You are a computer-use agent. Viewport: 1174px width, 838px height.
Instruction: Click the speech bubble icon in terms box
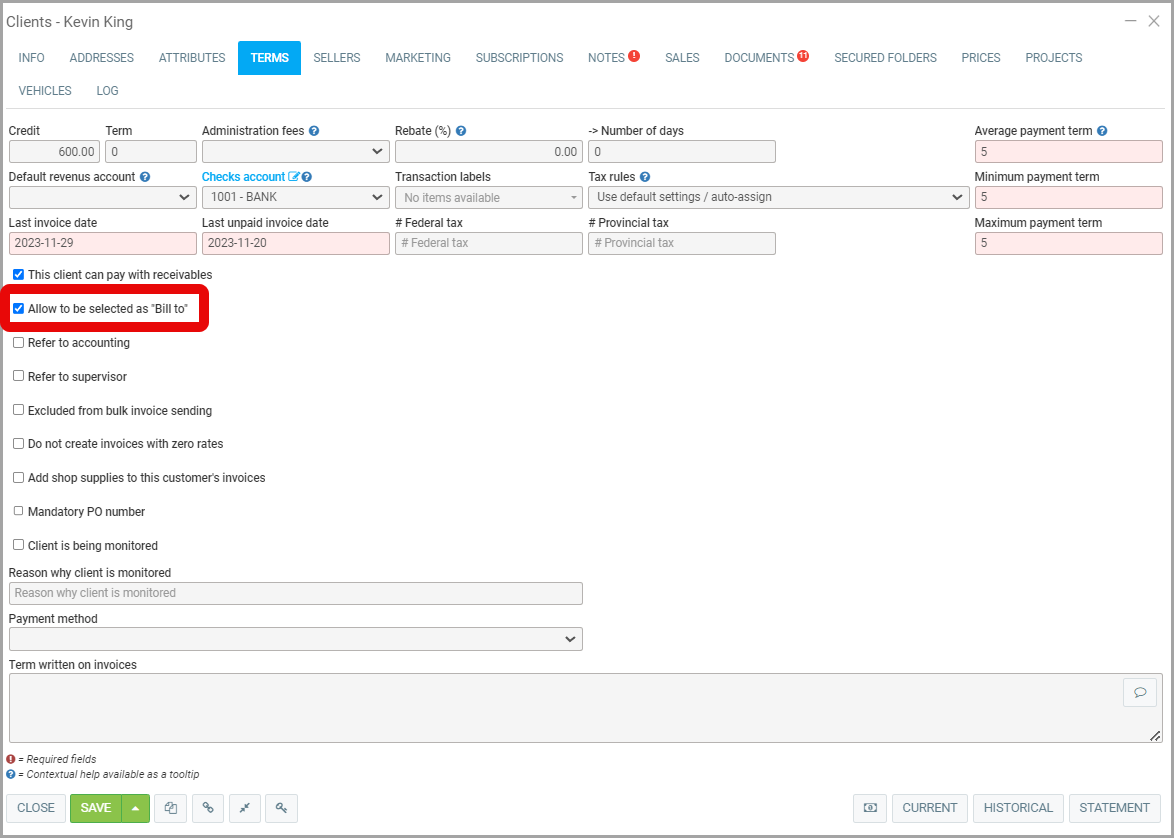(x=1139, y=692)
